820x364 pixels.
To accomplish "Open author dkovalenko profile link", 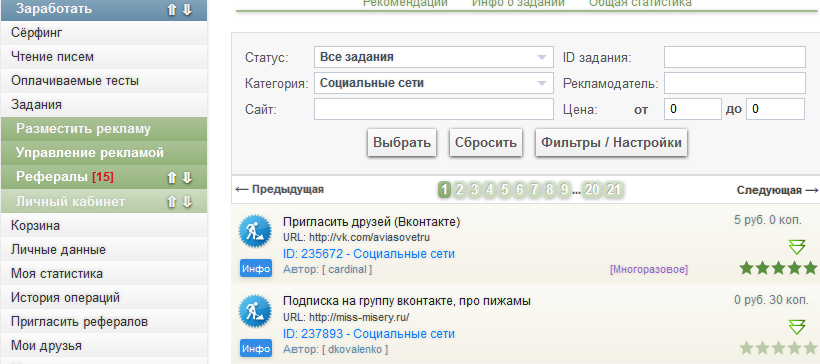I will pos(355,349).
